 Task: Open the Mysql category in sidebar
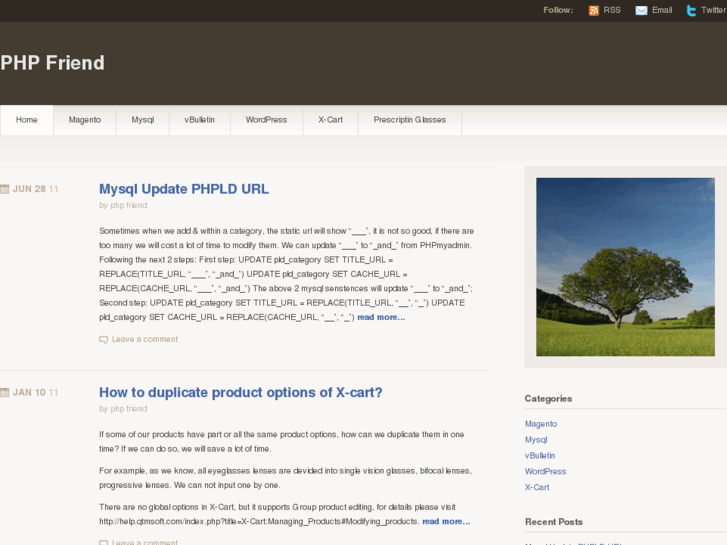(x=536, y=440)
